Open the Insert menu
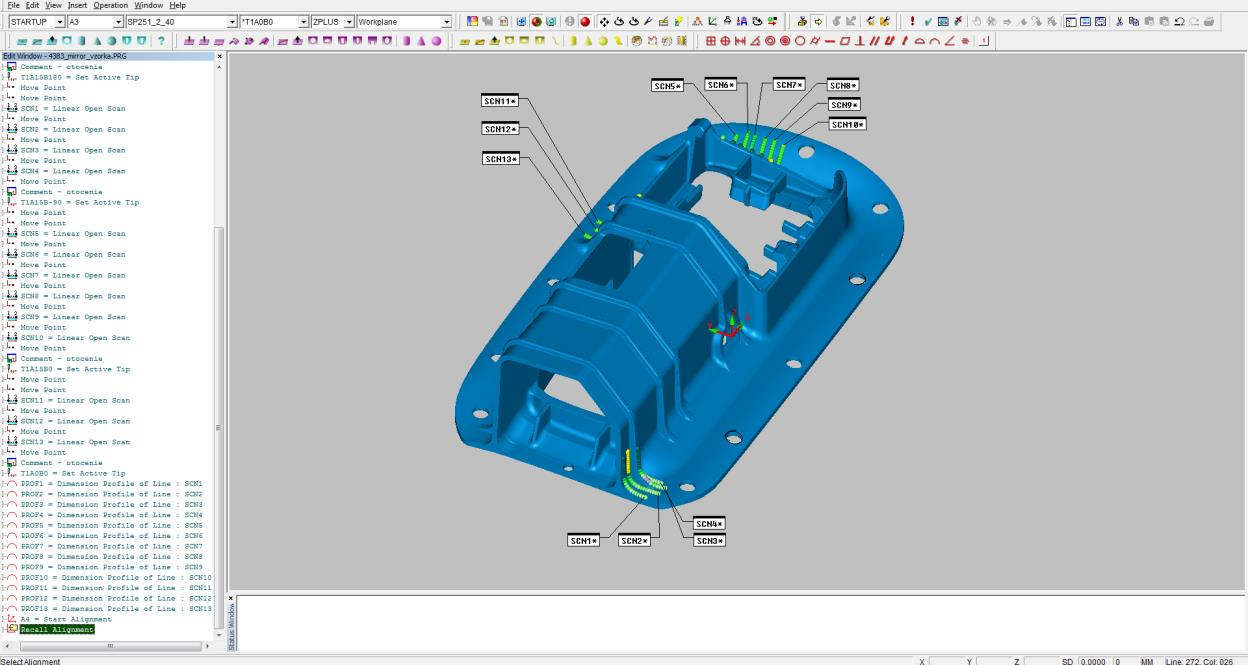Screen dimensions: 1248x665 [x=77, y=5]
